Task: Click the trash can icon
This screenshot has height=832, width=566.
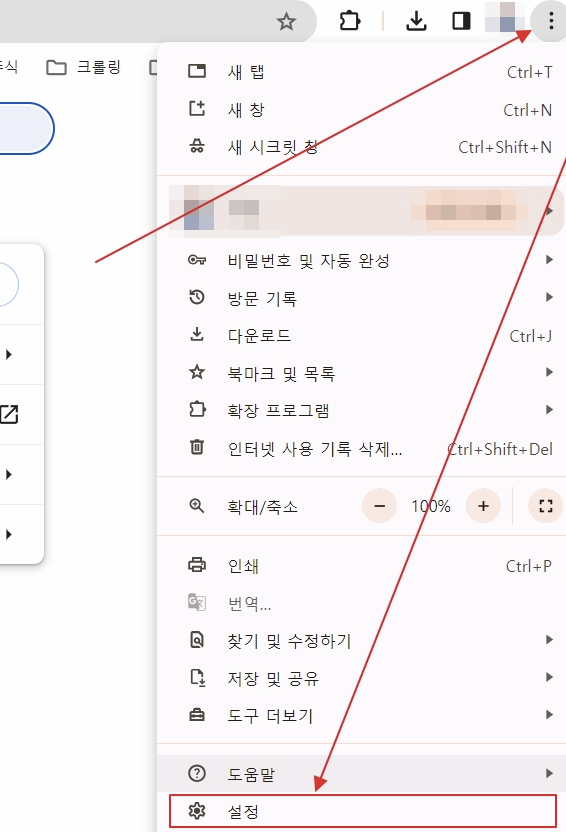Action: (197, 447)
